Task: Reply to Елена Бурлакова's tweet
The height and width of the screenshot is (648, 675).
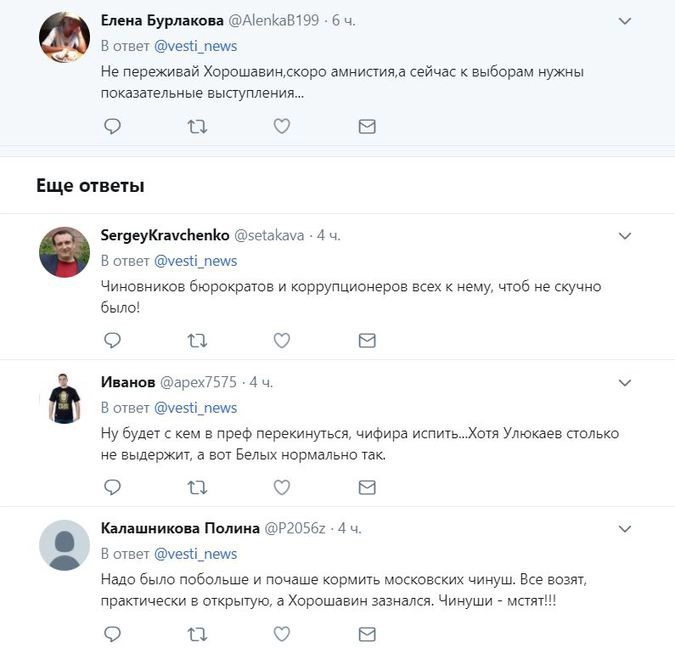Action: click(x=113, y=127)
